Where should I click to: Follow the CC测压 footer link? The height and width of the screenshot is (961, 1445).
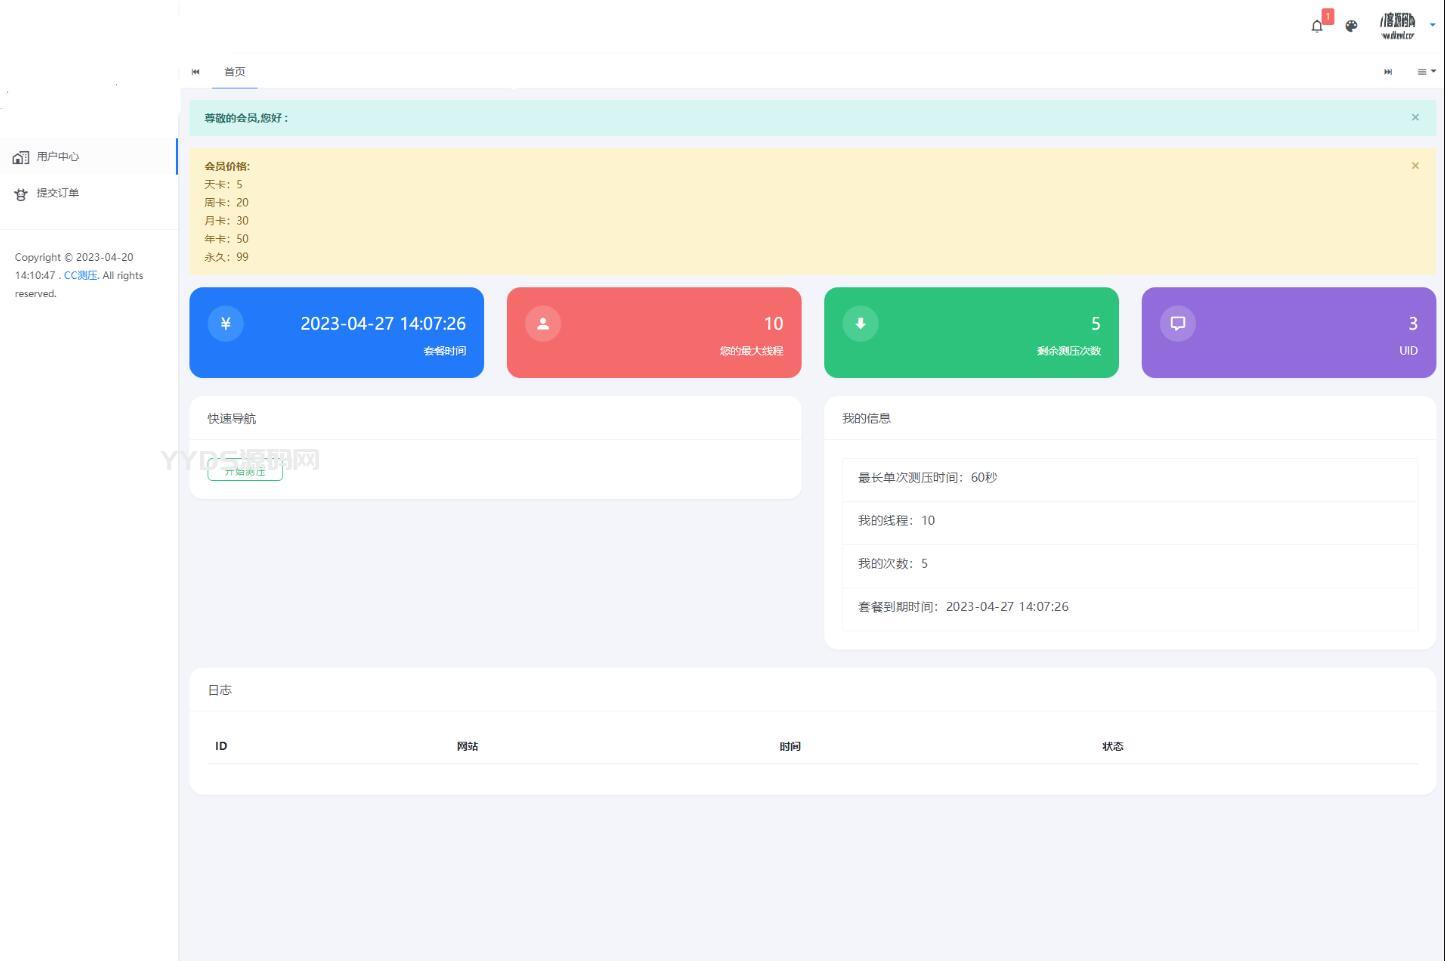(x=81, y=276)
